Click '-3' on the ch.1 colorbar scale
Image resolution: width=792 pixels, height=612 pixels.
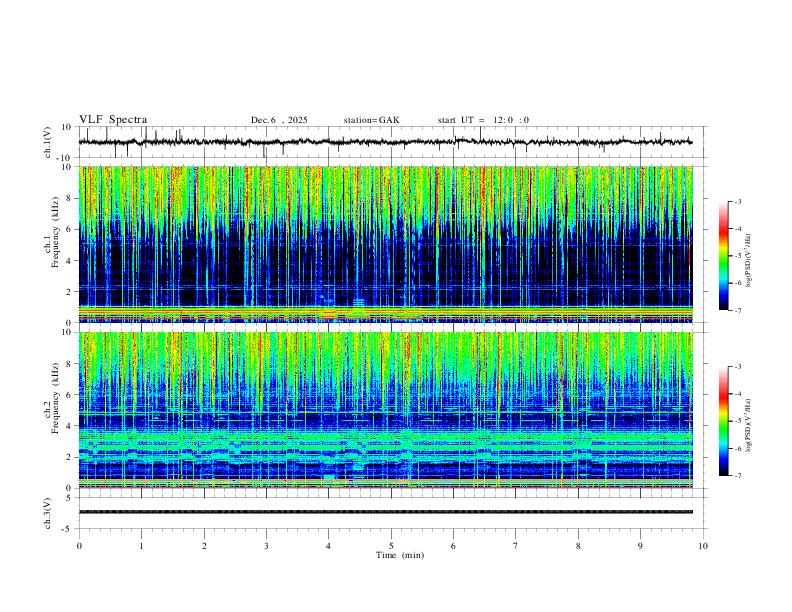pyautogui.click(x=737, y=201)
